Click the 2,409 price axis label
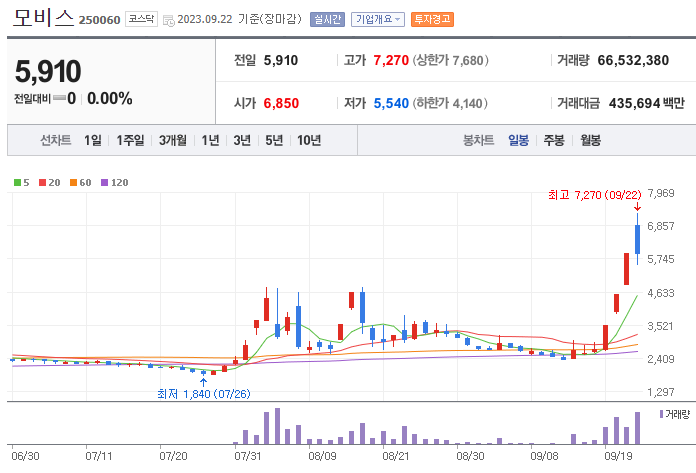The height and width of the screenshot is (473, 696). (660, 359)
